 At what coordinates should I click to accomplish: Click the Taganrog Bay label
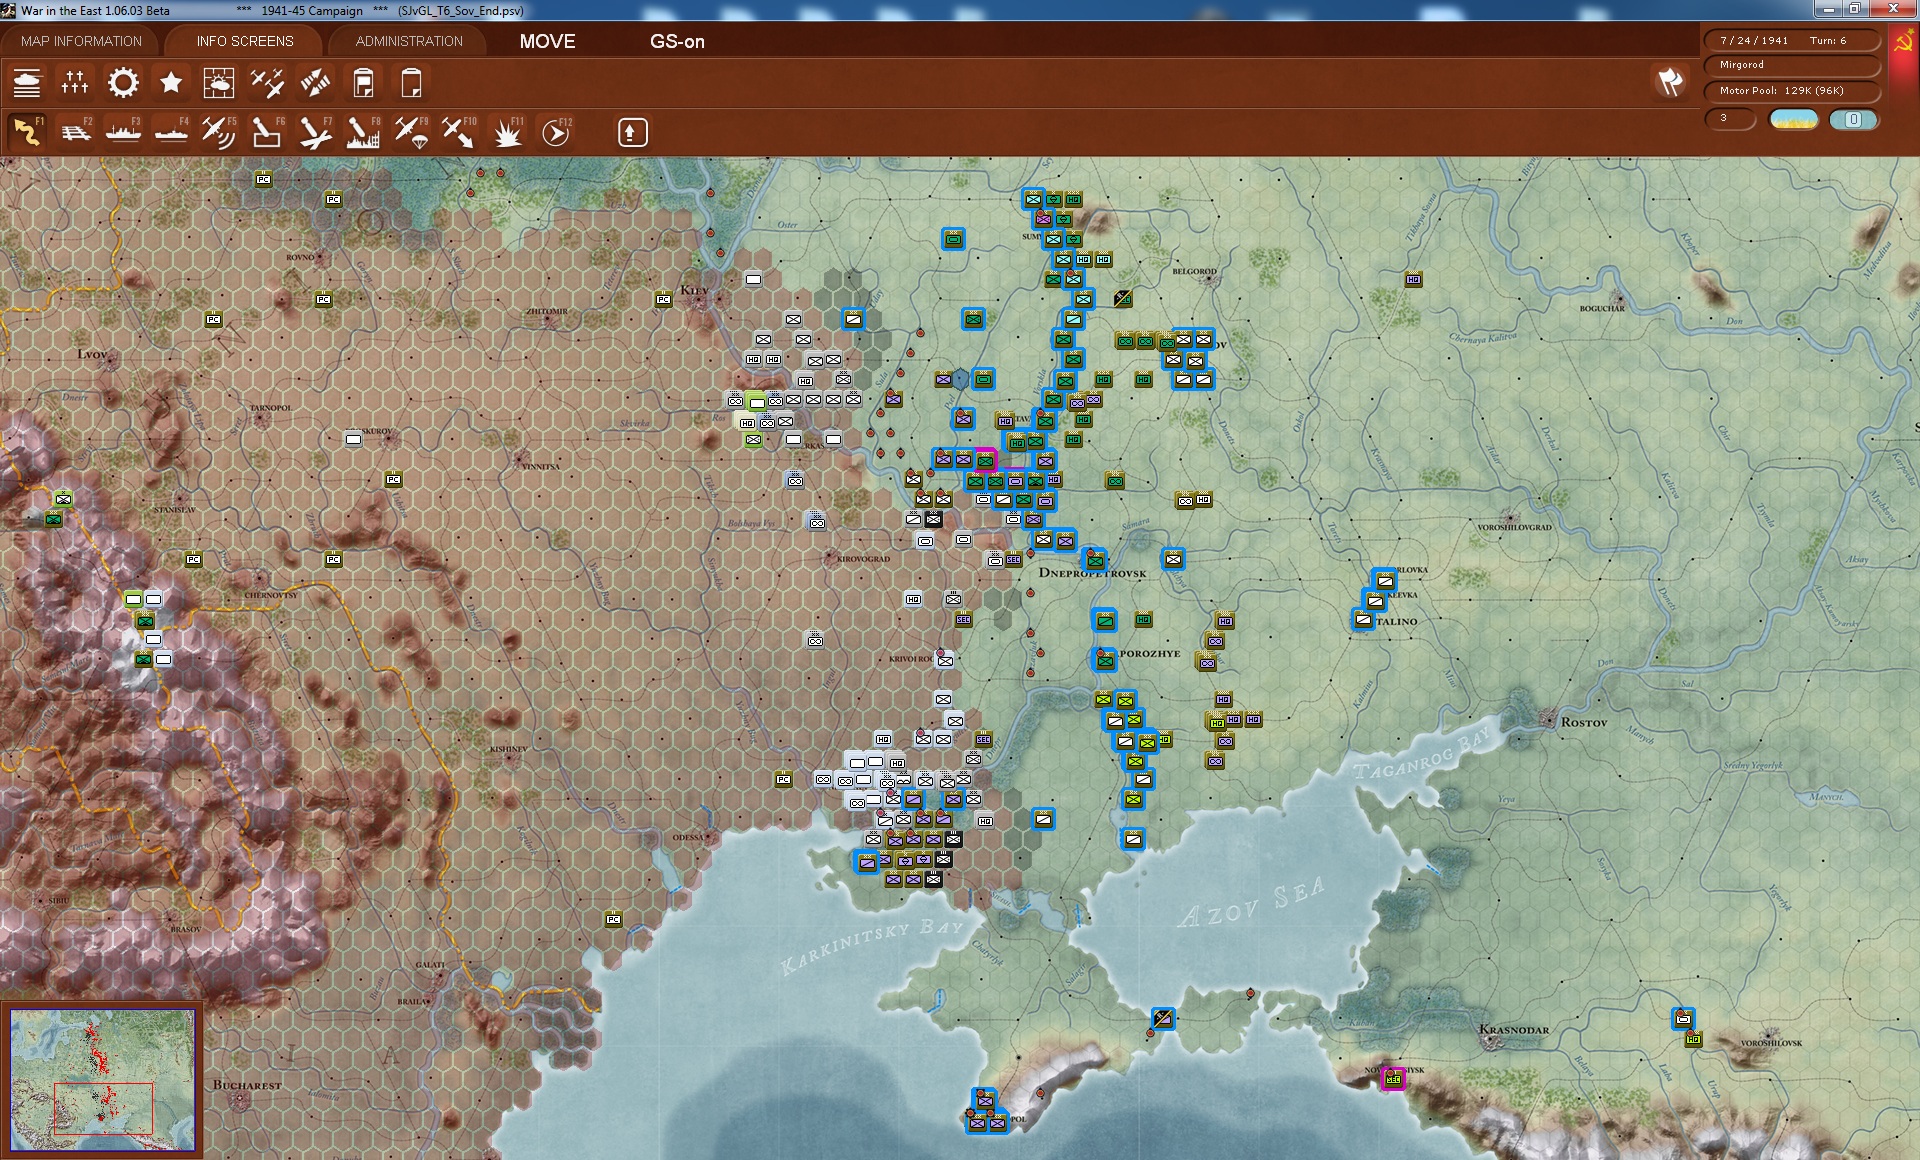[x=1422, y=754]
